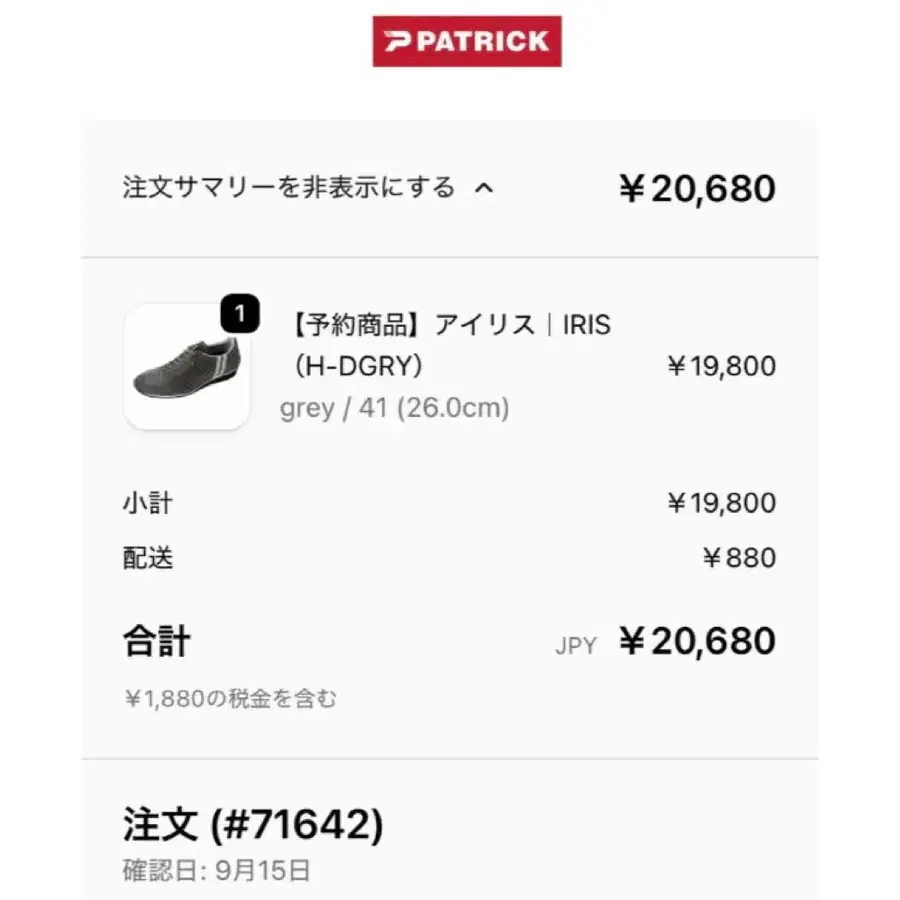The width and height of the screenshot is (900, 900).
Task: Click the ¥20,680 total in summary header
Action: [x=697, y=188]
